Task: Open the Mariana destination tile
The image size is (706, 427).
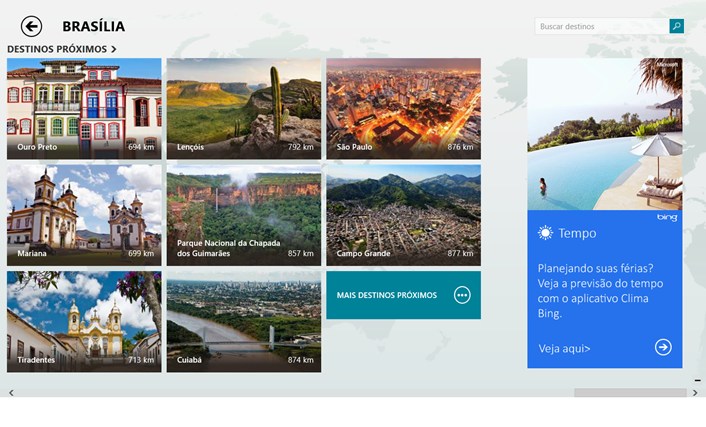Action: pos(84,214)
